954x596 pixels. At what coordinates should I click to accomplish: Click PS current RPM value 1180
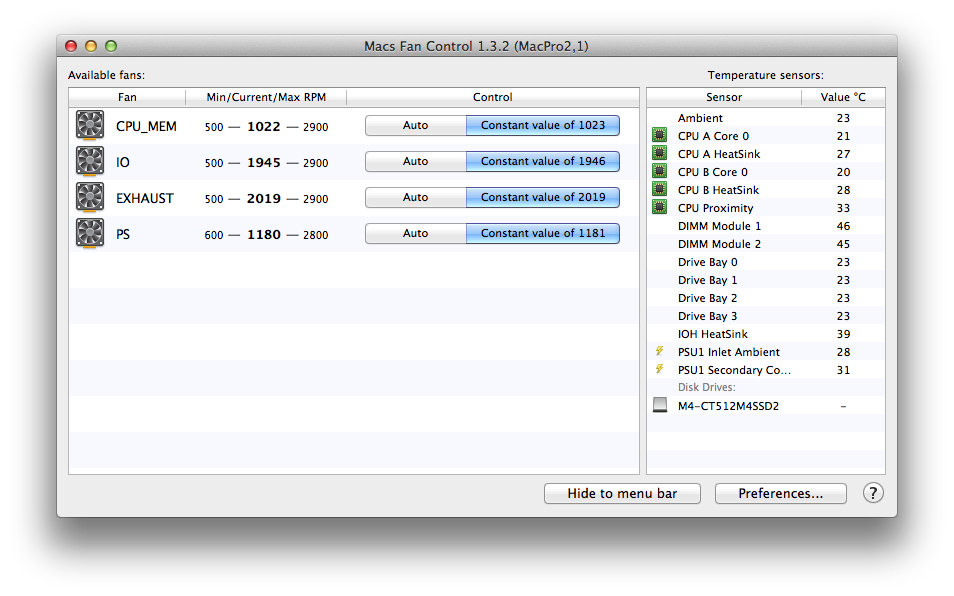click(x=263, y=234)
